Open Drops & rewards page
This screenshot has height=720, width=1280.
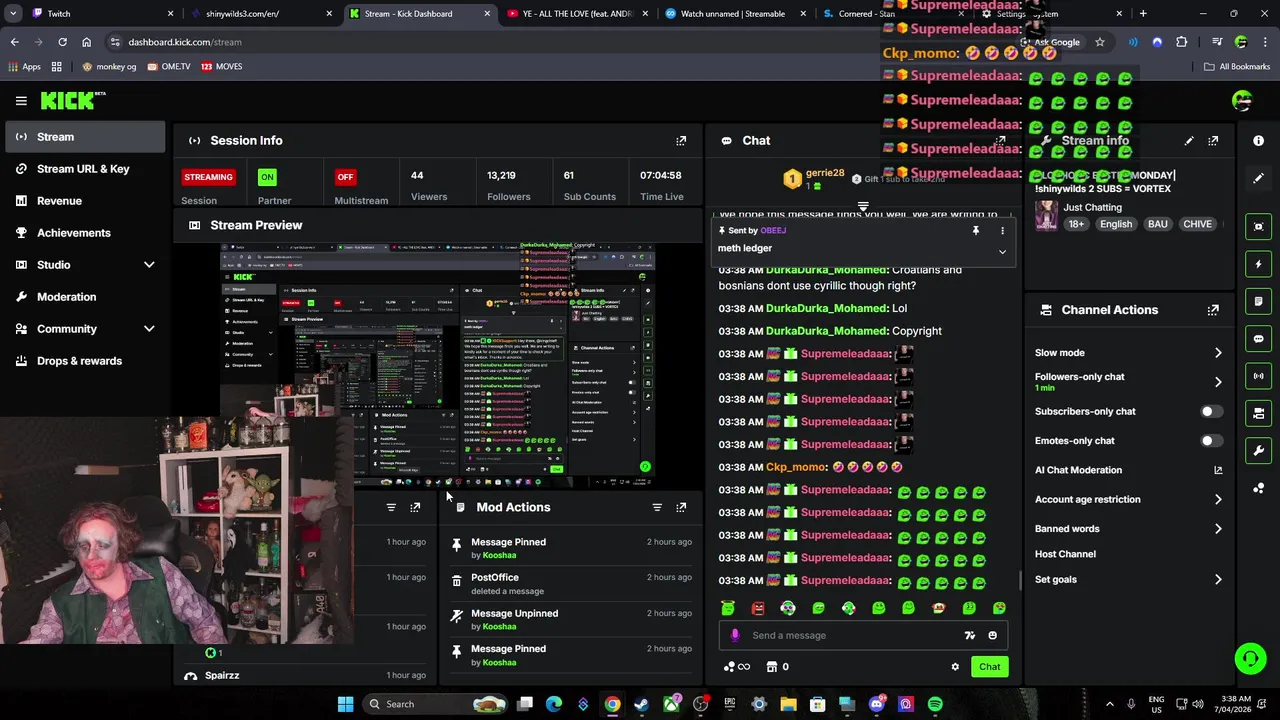85,361
